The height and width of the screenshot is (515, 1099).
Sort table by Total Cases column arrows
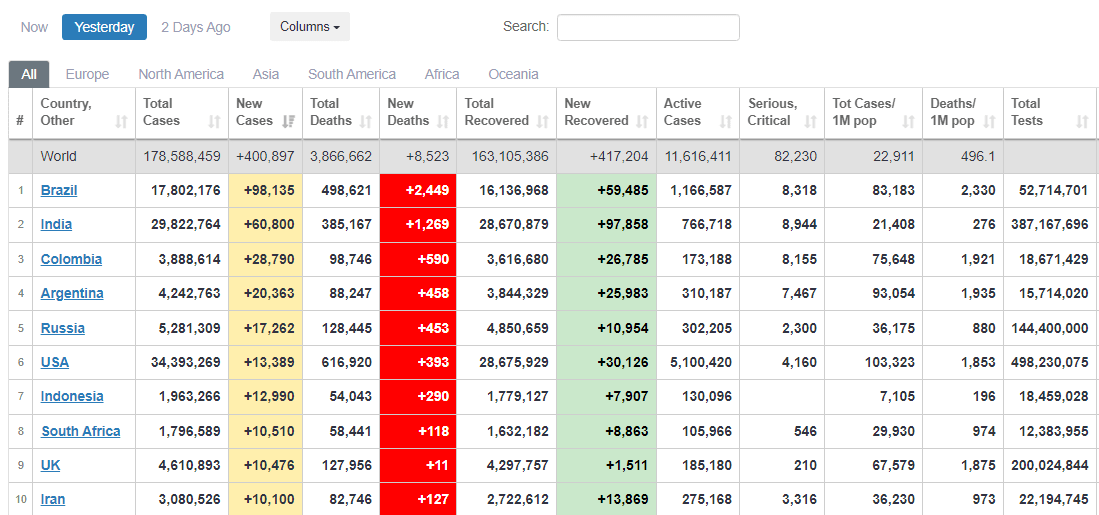click(x=214, y=121)
